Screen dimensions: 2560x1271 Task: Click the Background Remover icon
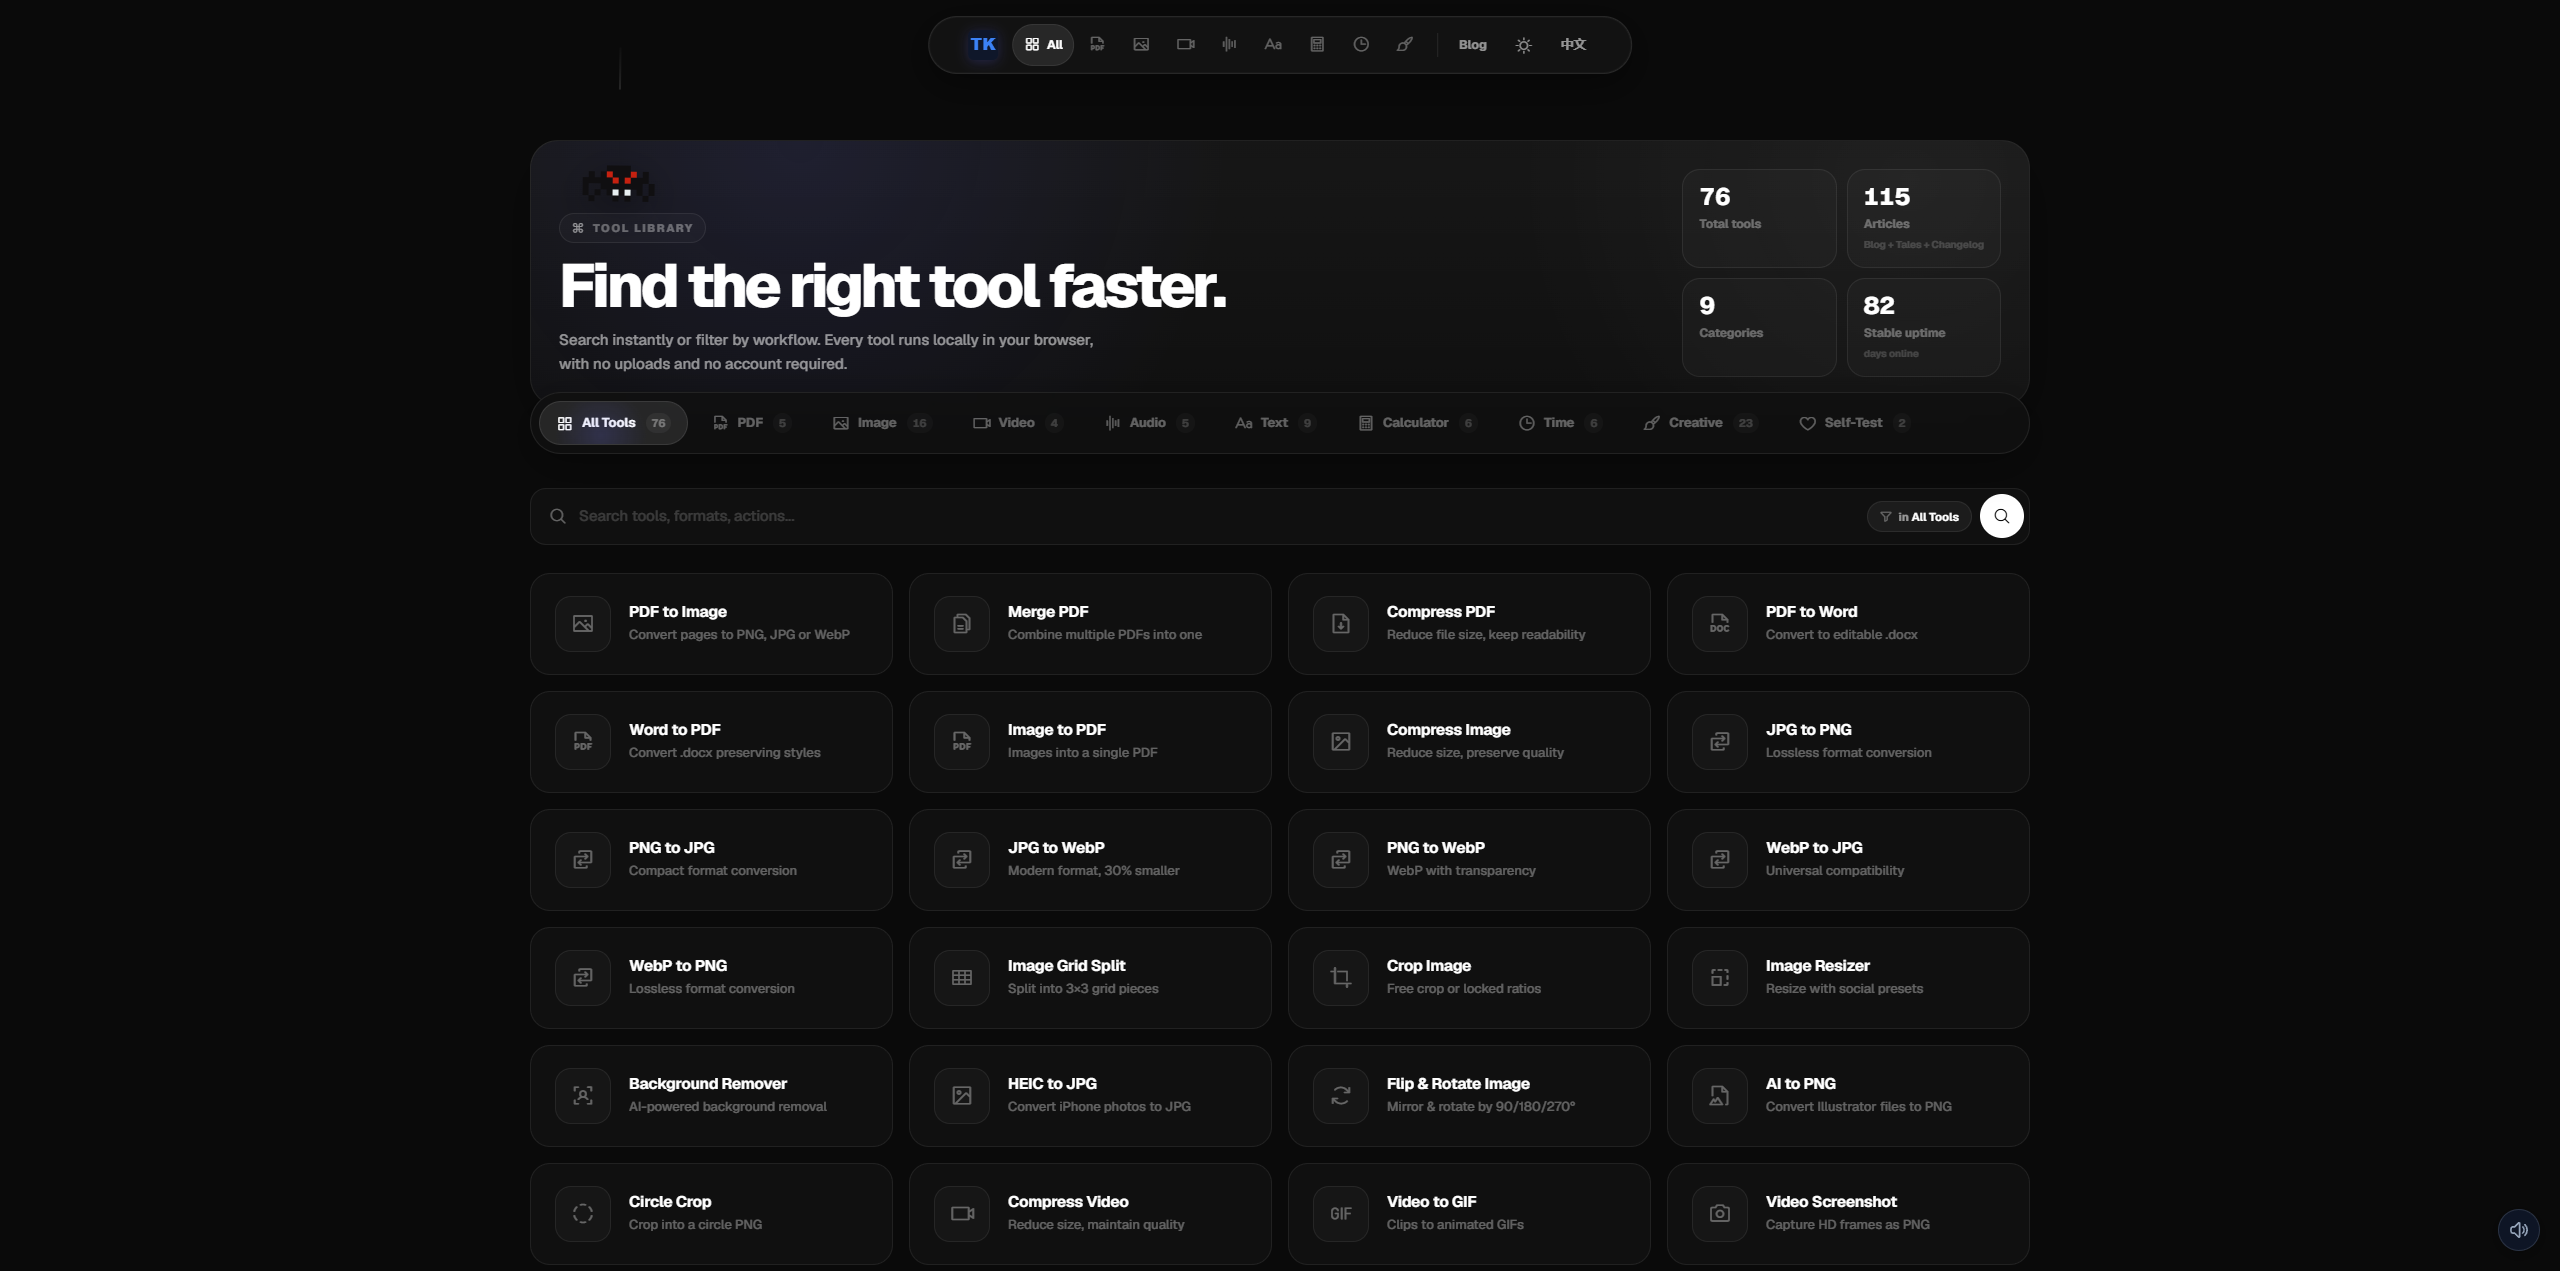coord(583,1096)
